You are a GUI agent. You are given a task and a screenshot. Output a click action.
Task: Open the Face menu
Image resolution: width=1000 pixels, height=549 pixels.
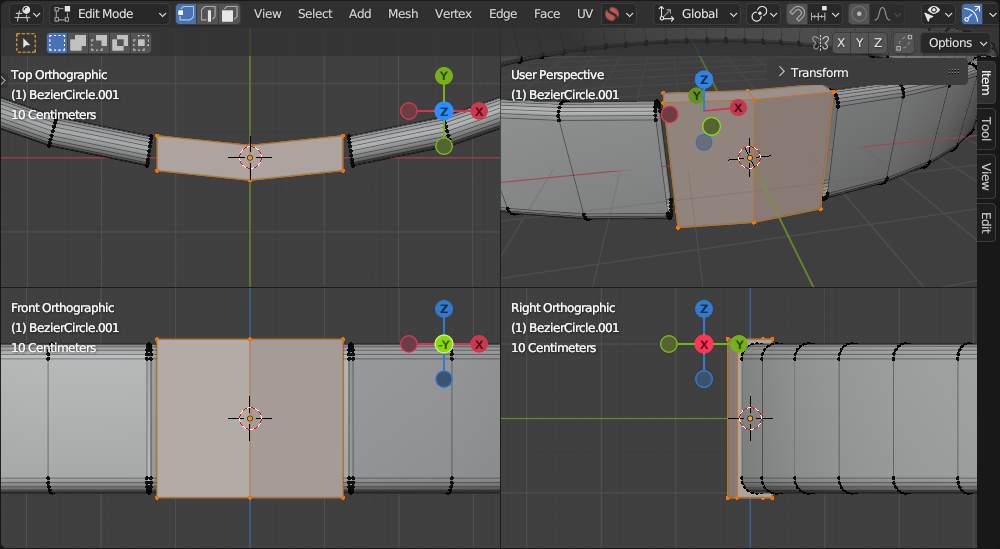point(547,13)
